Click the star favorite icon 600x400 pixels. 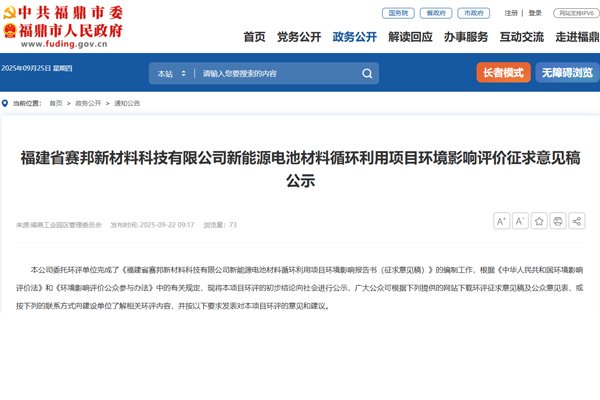click(539, 220)
